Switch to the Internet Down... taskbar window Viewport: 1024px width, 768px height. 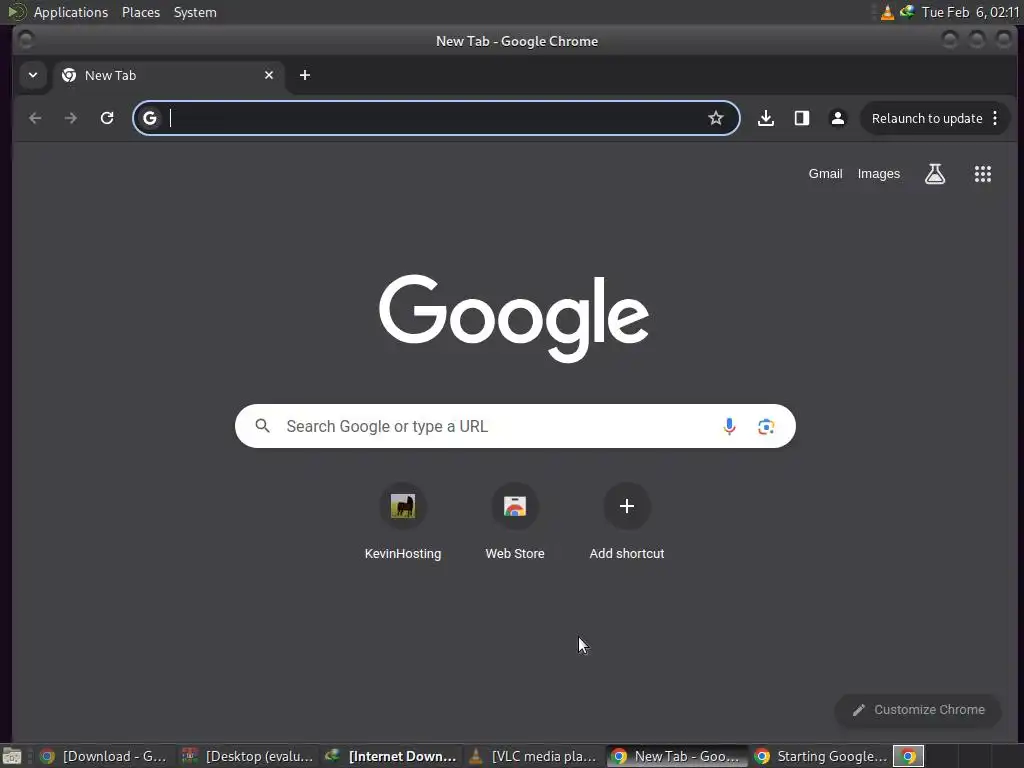pos(392,757)
